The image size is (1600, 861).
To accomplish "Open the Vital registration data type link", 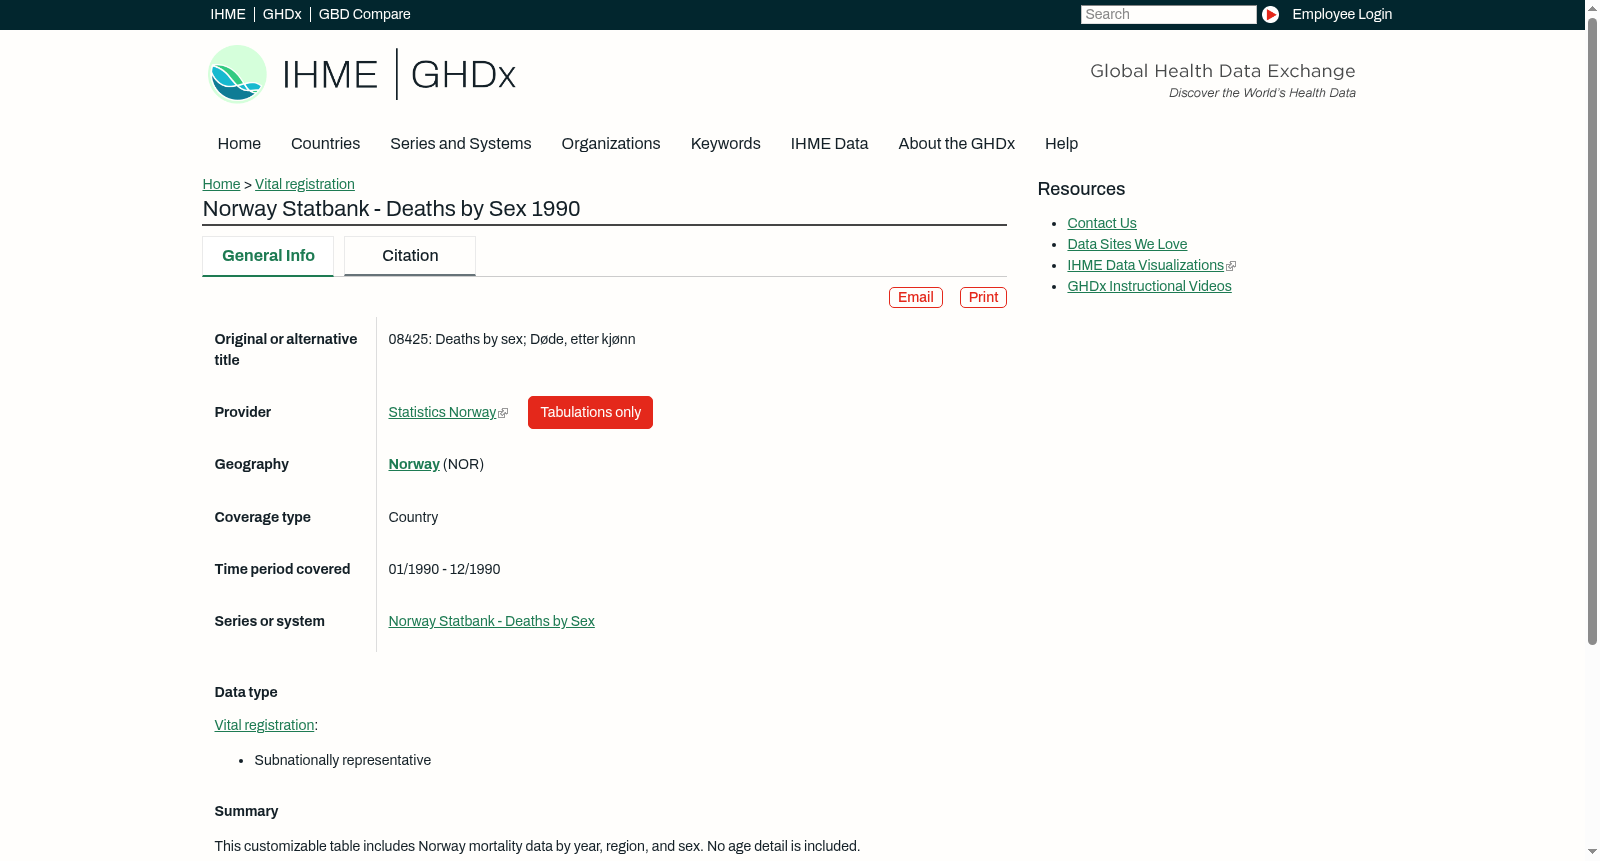I will (265, 725).
